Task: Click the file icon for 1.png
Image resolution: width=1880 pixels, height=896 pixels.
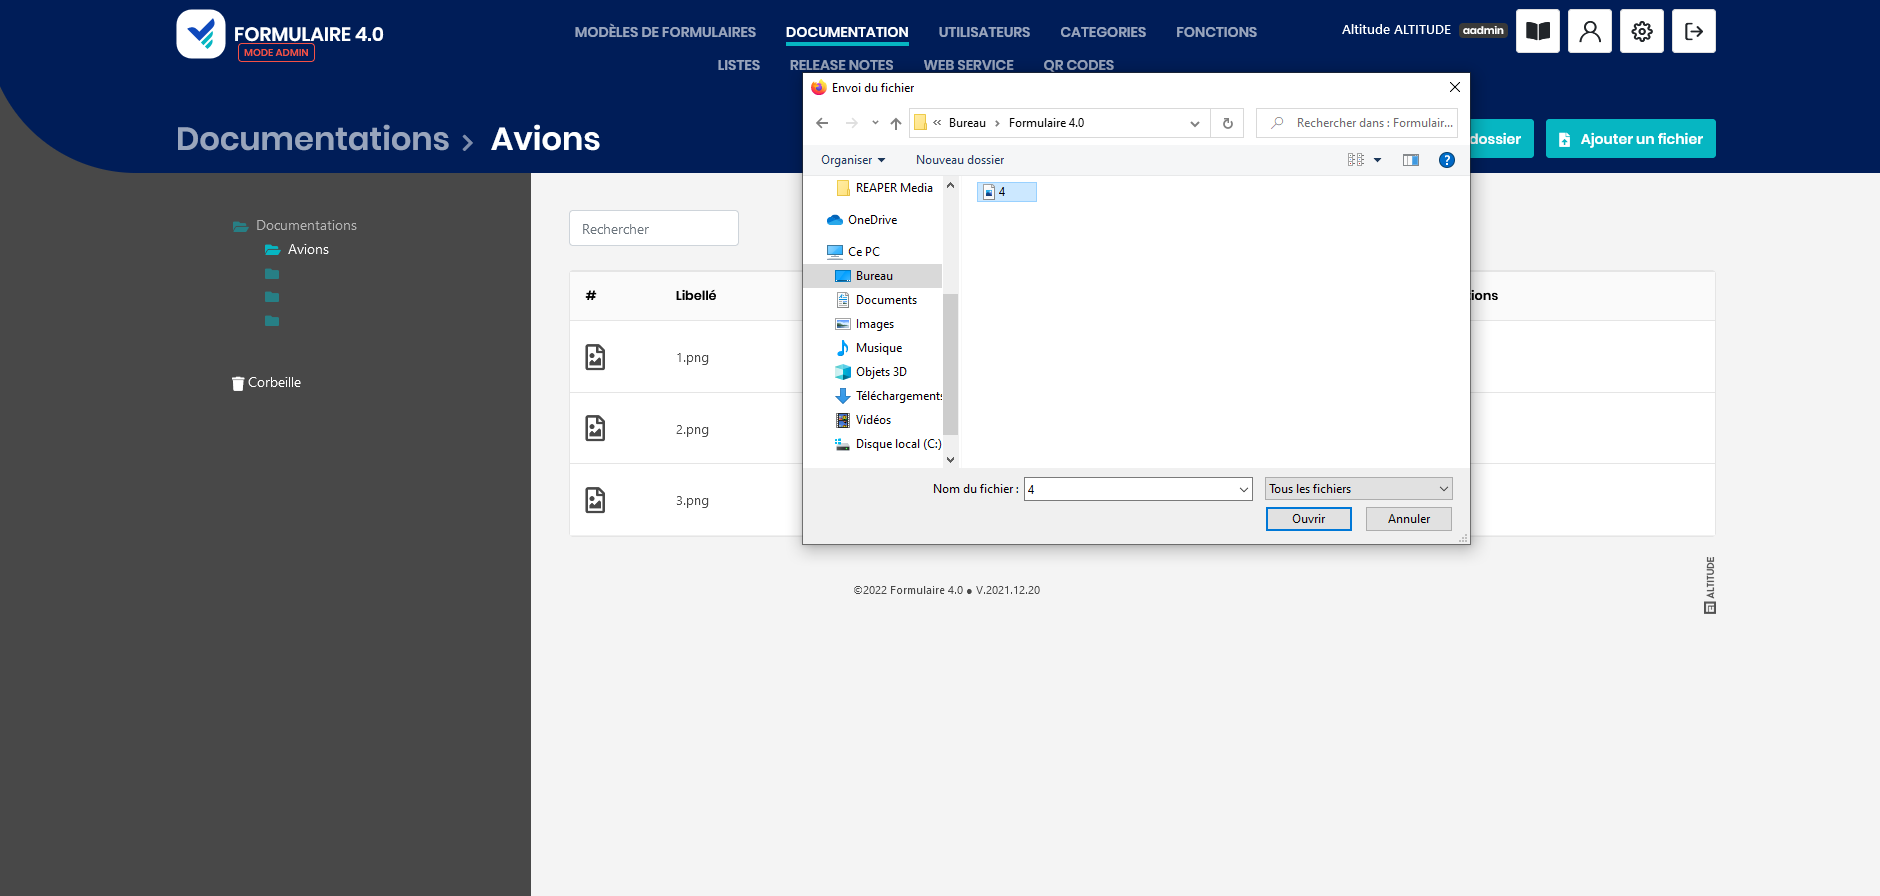Action: [595, 357]
